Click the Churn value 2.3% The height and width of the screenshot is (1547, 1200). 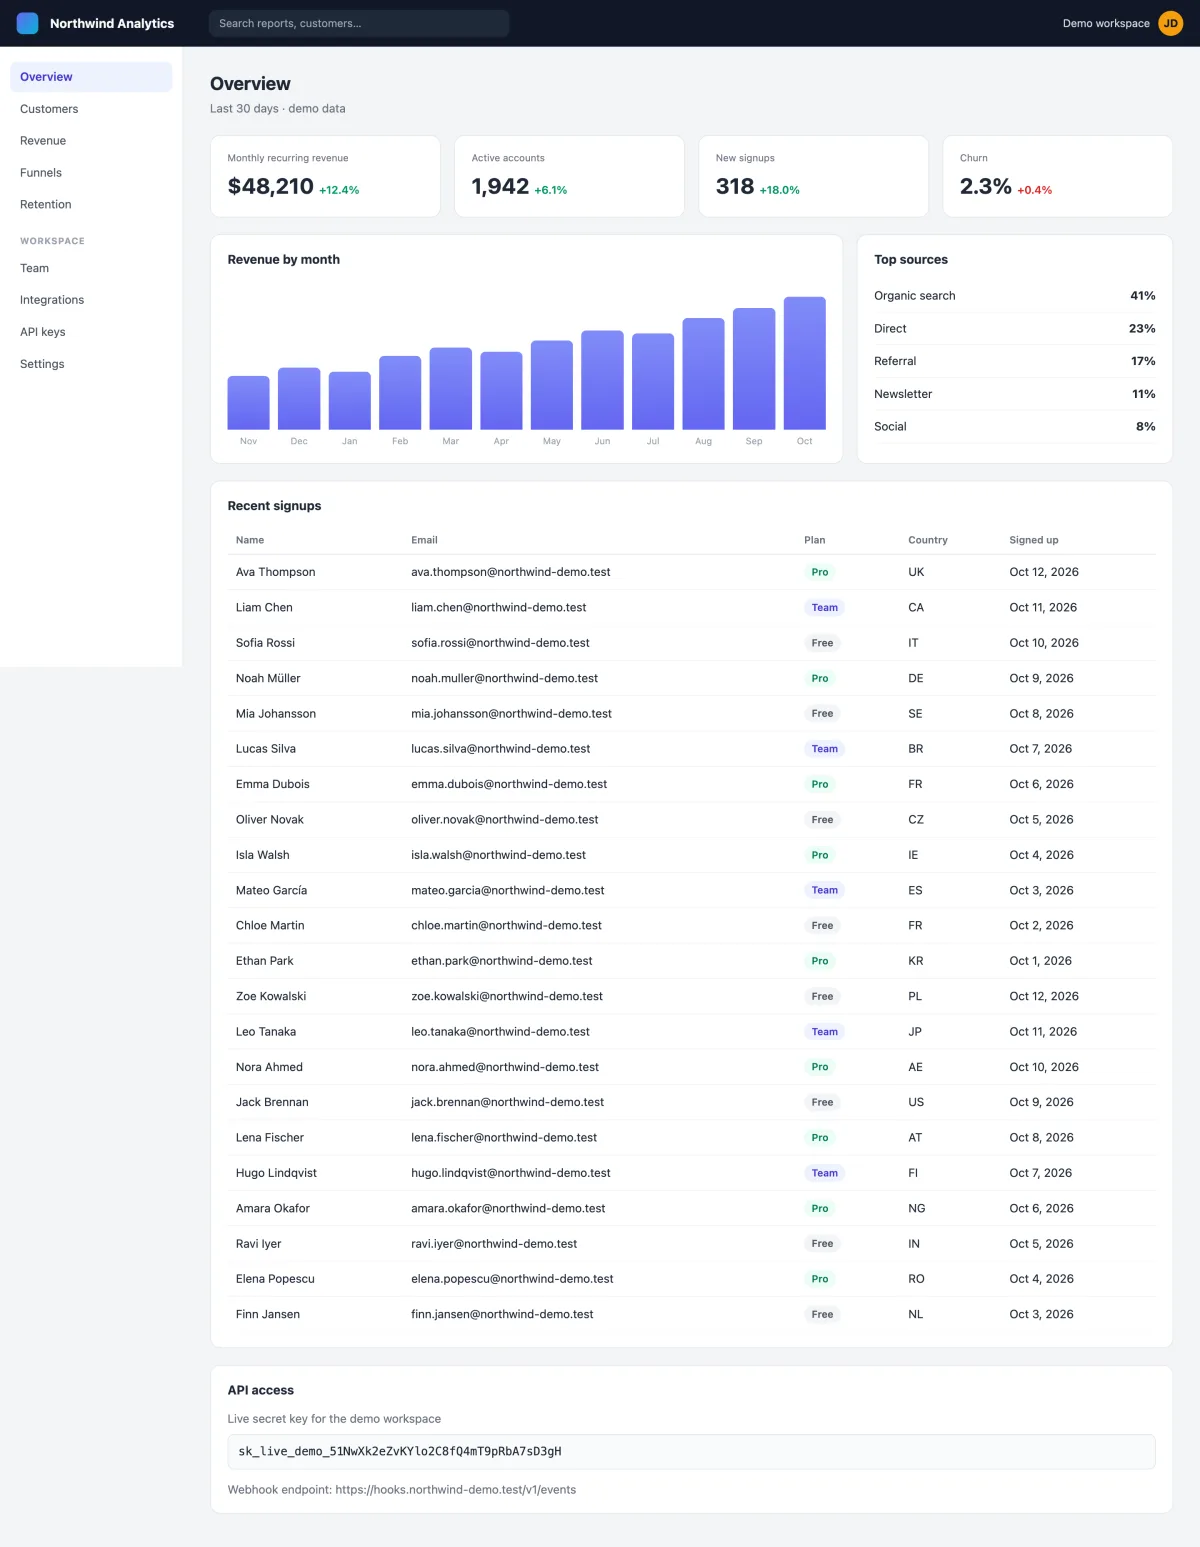point(985,186)
